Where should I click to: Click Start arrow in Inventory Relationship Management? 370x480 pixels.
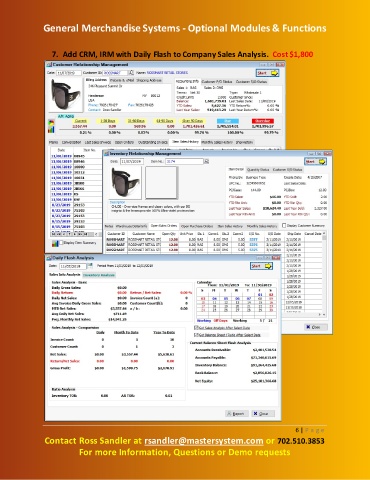point(315,161)
